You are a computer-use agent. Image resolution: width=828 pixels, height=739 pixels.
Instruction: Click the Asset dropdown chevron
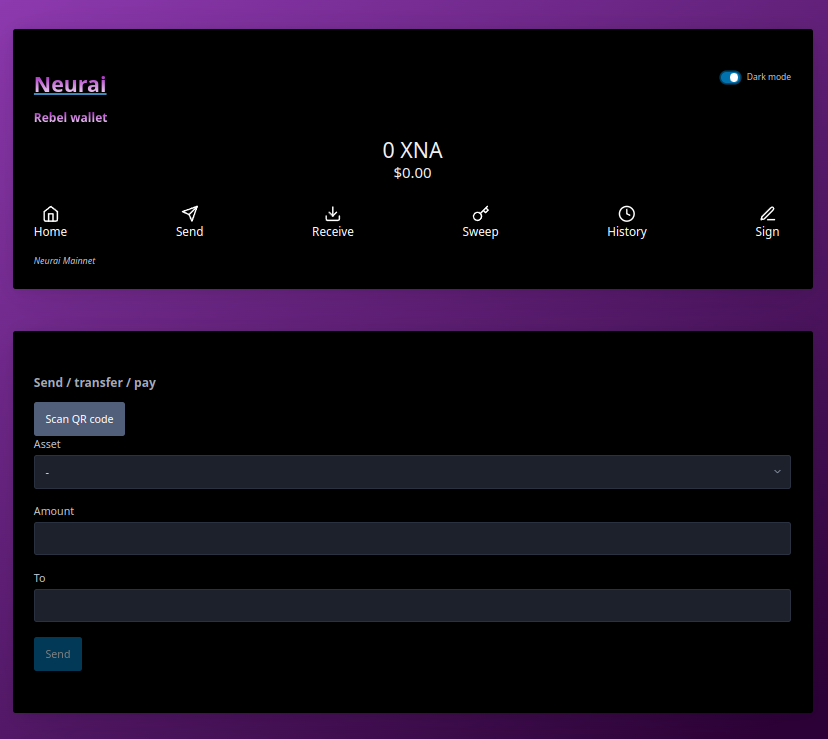[777, 471]
